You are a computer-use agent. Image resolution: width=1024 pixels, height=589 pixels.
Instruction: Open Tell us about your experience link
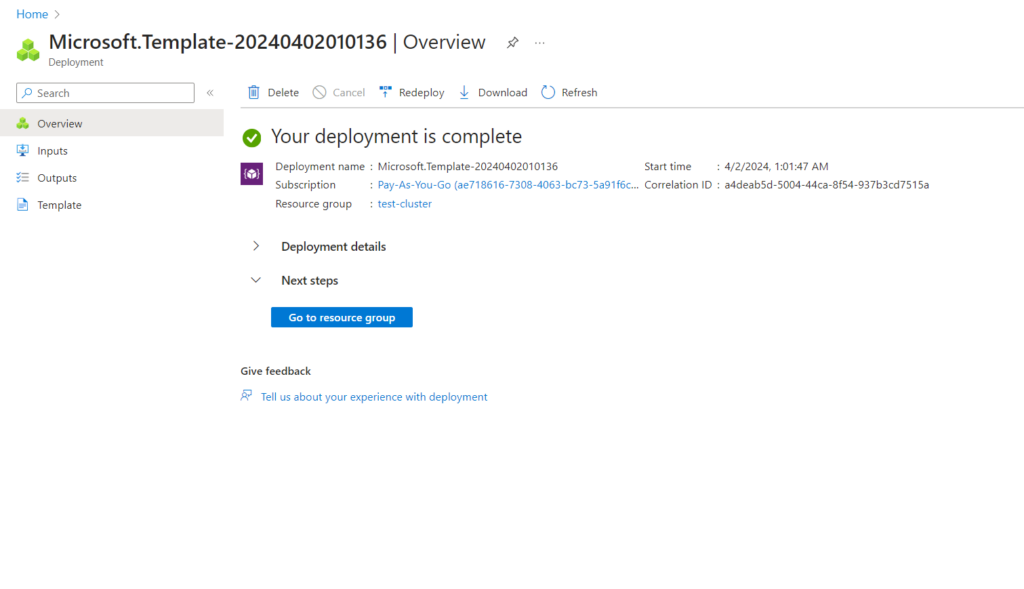[x=374, y=397]
